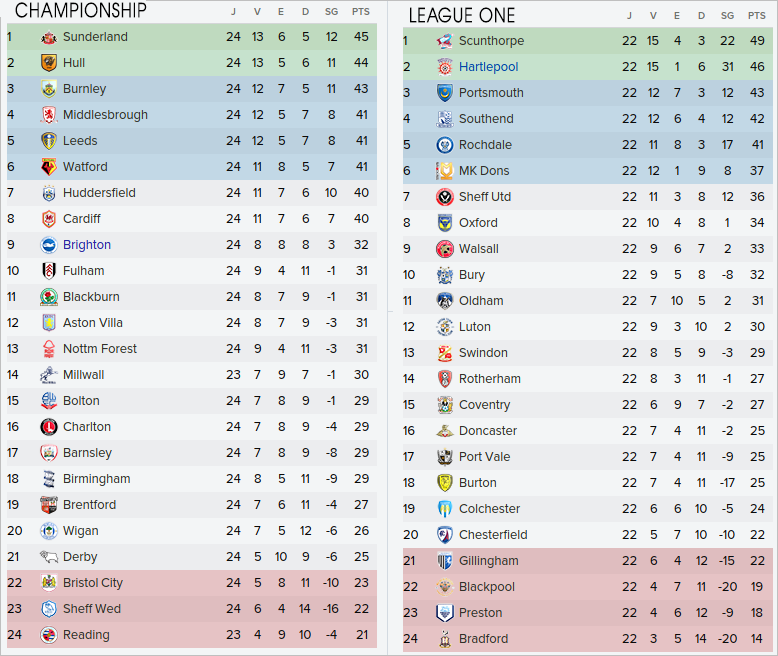The width and height of the screenshot is (778, 656).
Task: Click the Reading club crest
Action: point(48,635)
